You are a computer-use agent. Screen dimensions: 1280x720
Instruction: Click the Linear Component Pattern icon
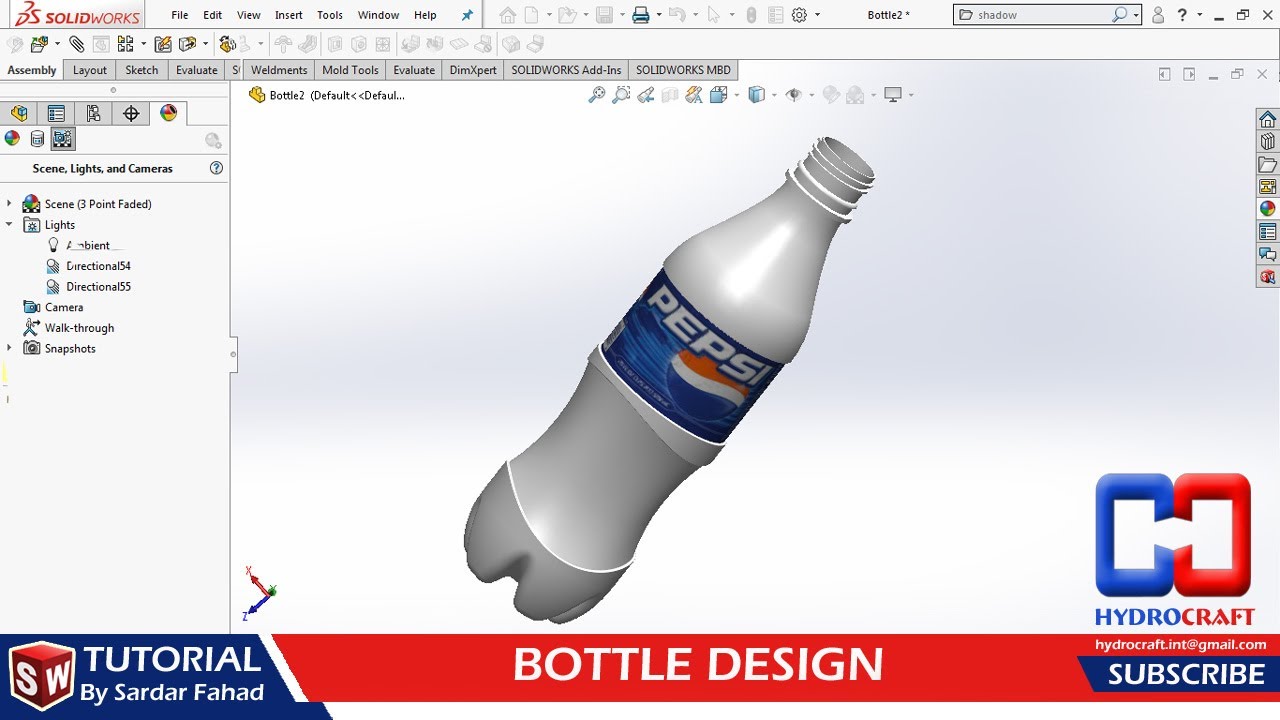[x=125, y=44]
